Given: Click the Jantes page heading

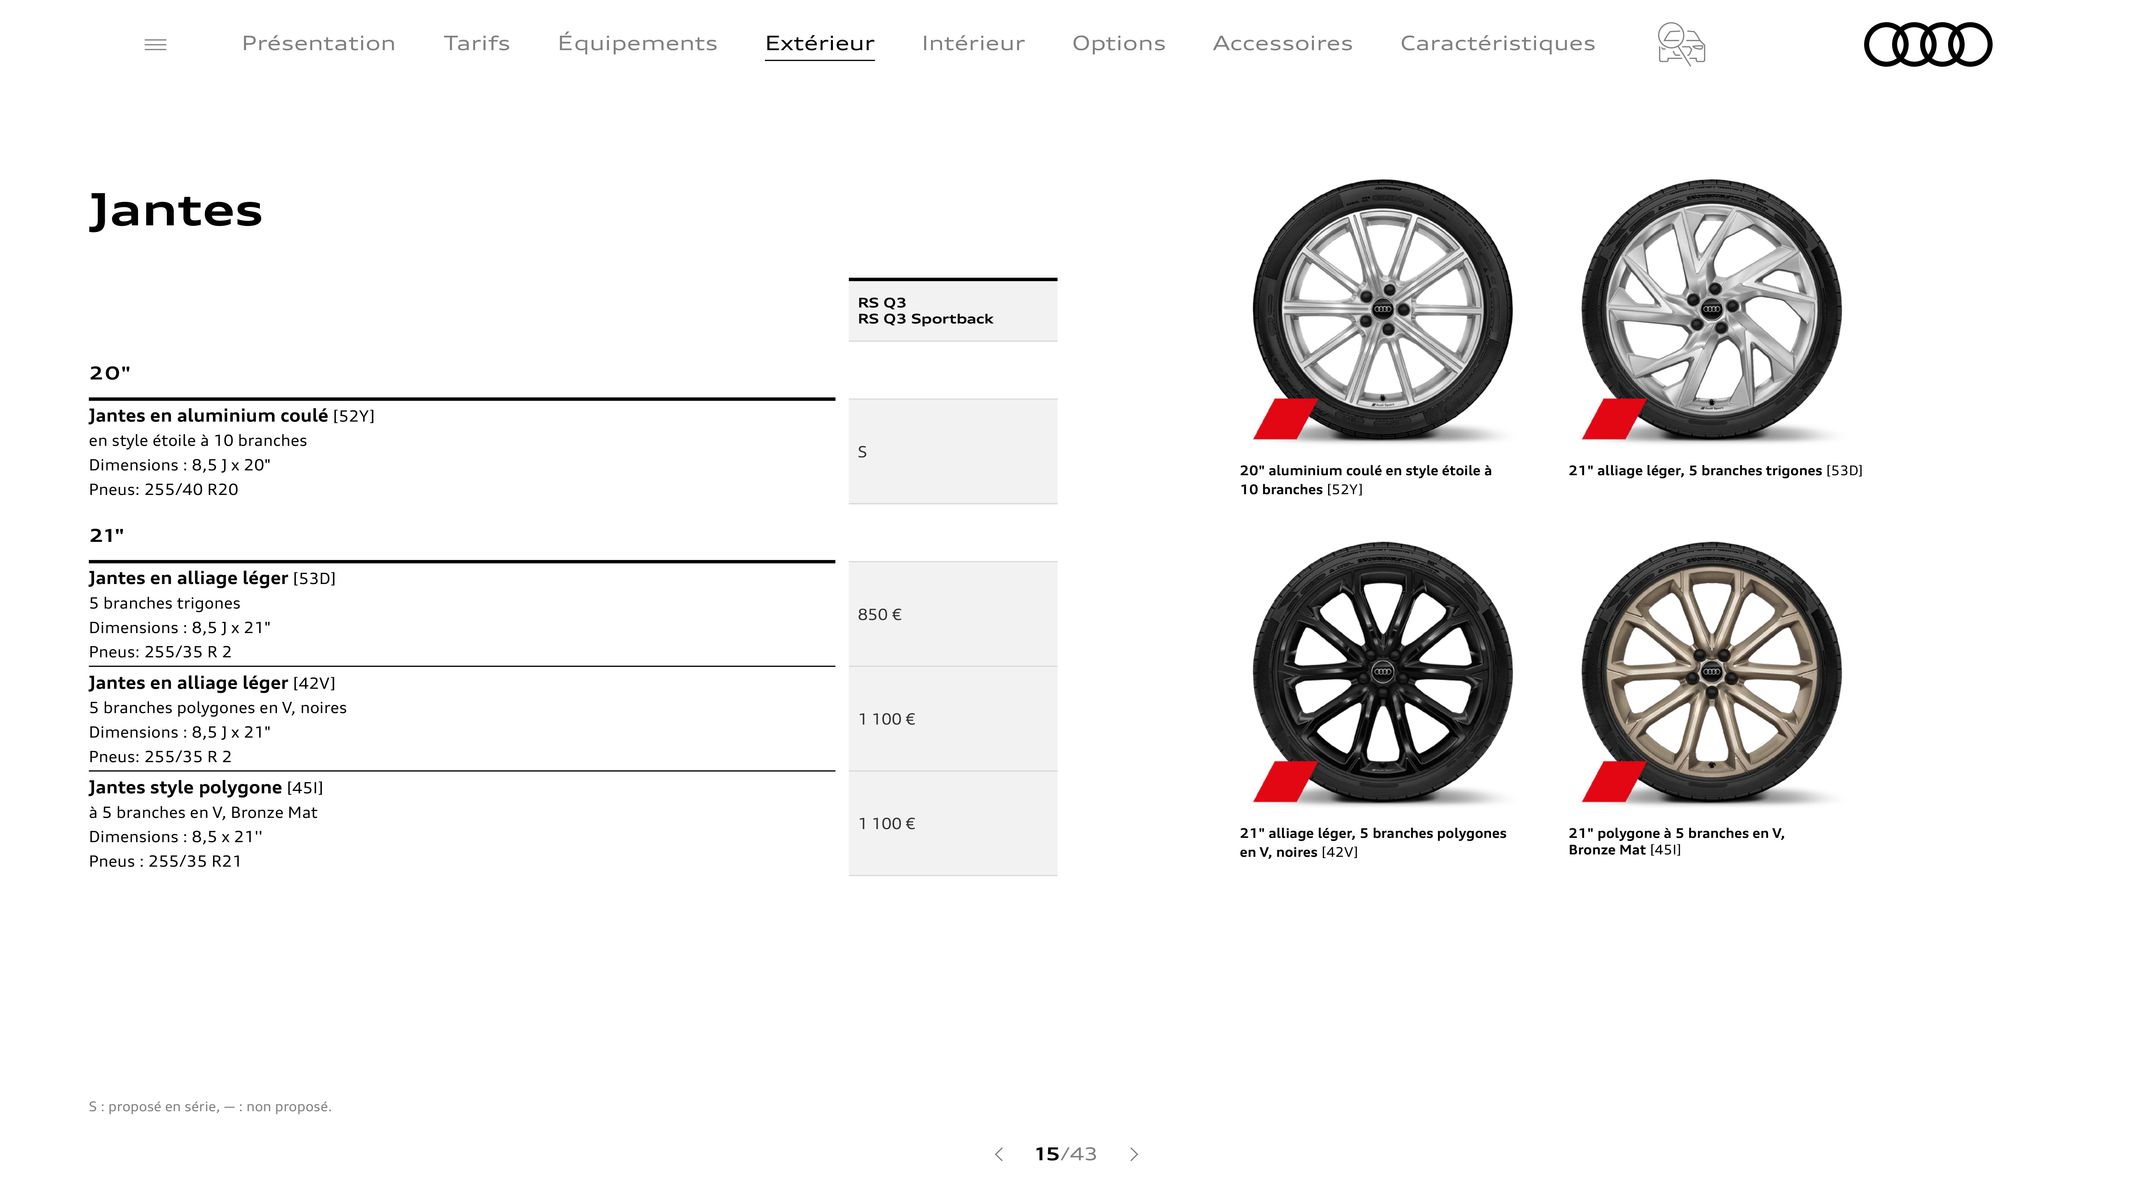Looking at the screenshot, I should (175, 210).
